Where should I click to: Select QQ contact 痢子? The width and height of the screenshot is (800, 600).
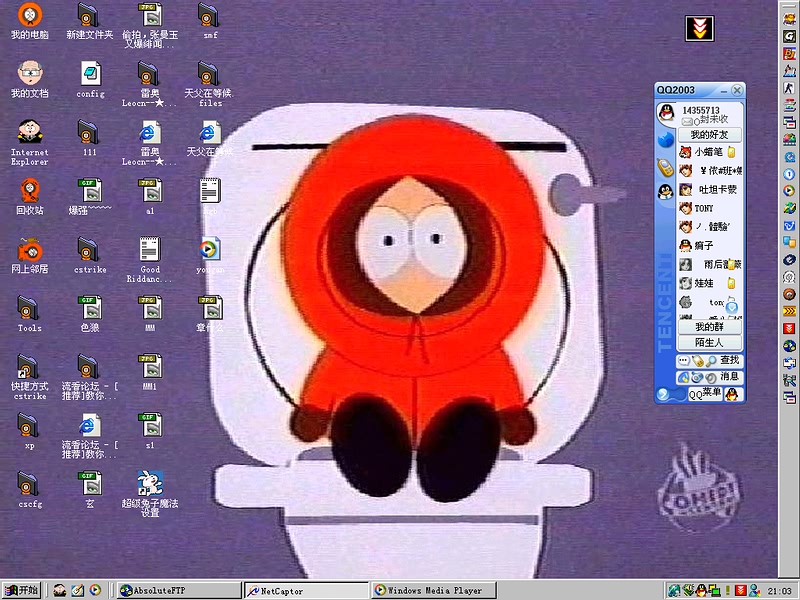pos(696,245)
